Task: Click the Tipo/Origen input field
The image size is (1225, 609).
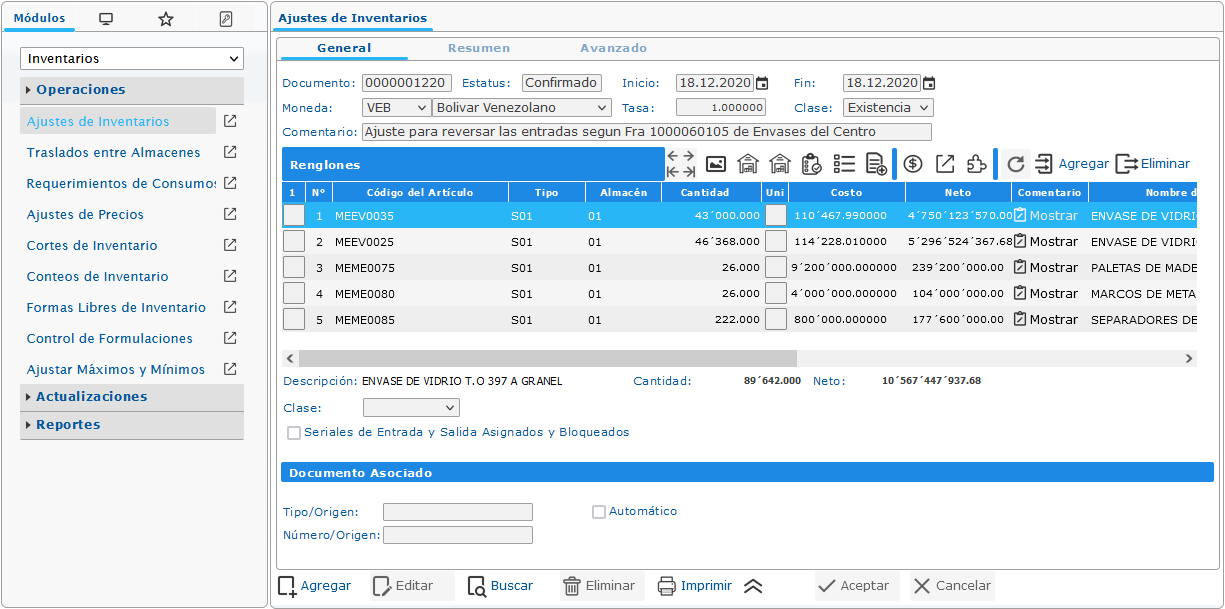Action: 458,512
